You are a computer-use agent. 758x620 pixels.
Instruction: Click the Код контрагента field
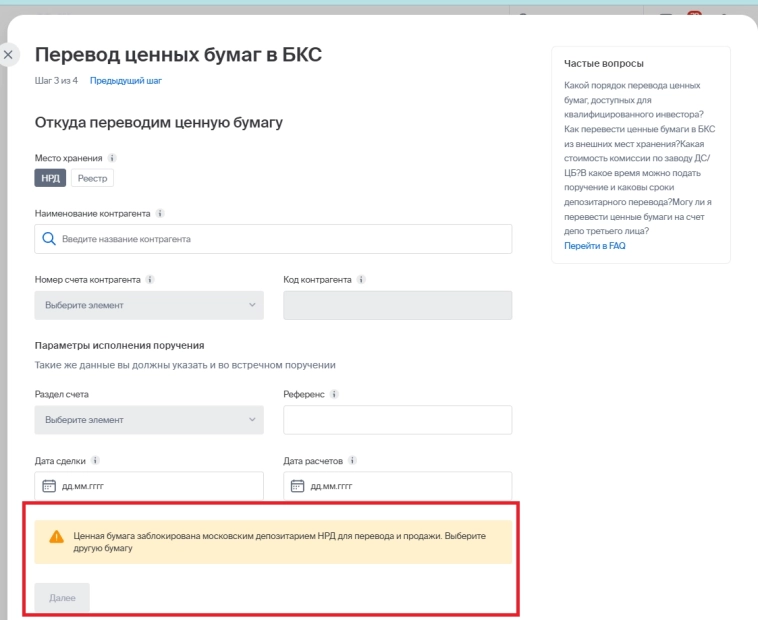(397, 305)
